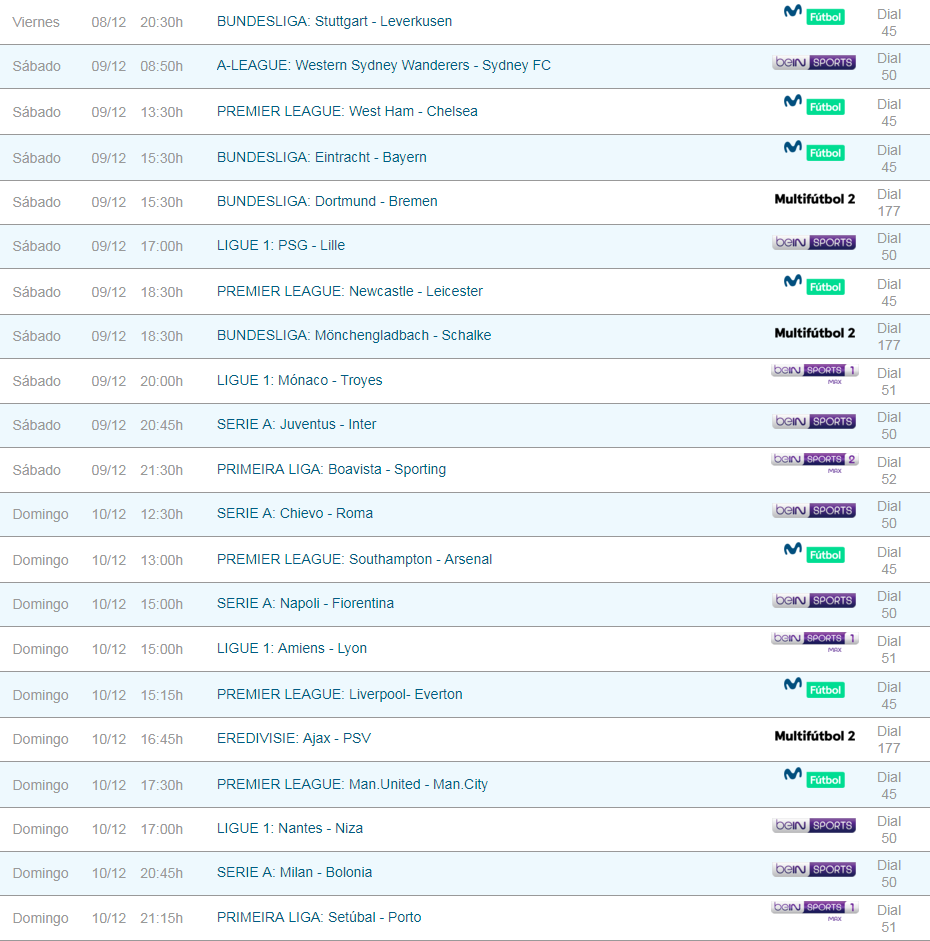Click beIN Sports logo for Western Sydney Wanderers match

pos(813,62)
